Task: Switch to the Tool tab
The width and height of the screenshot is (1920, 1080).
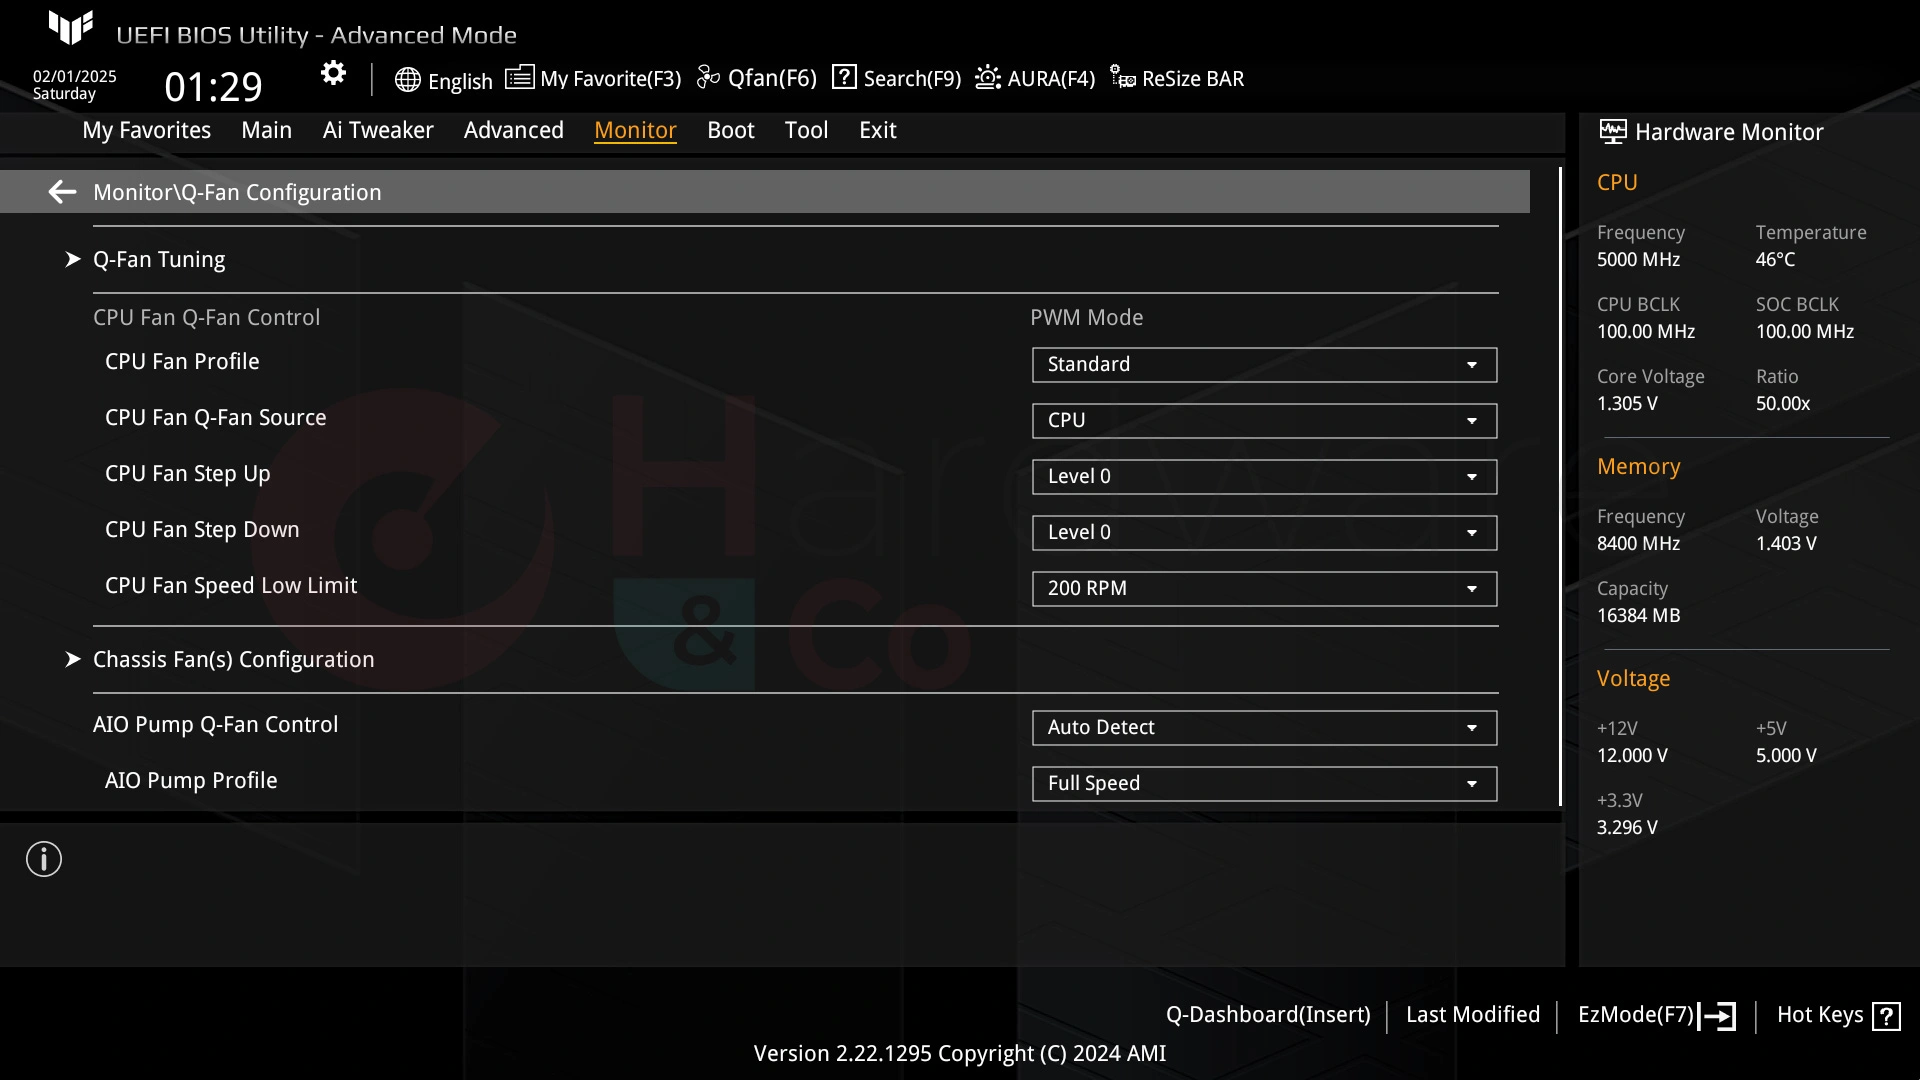Action: pyautogui.click(x=806, y=130)
